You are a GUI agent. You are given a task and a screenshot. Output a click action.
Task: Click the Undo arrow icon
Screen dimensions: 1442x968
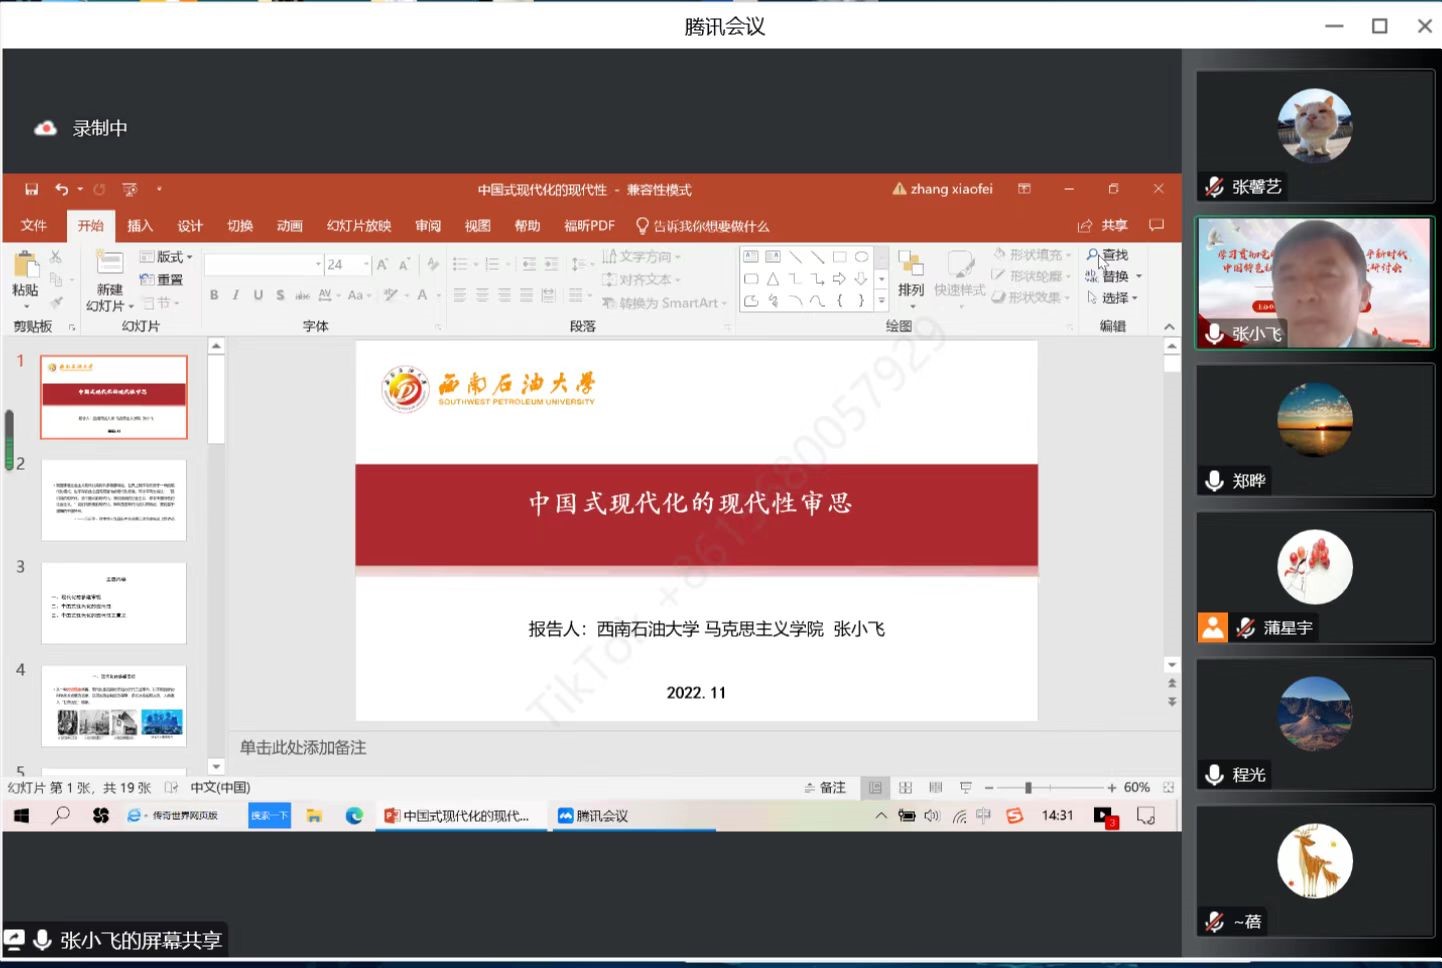(x=62, y=189)
